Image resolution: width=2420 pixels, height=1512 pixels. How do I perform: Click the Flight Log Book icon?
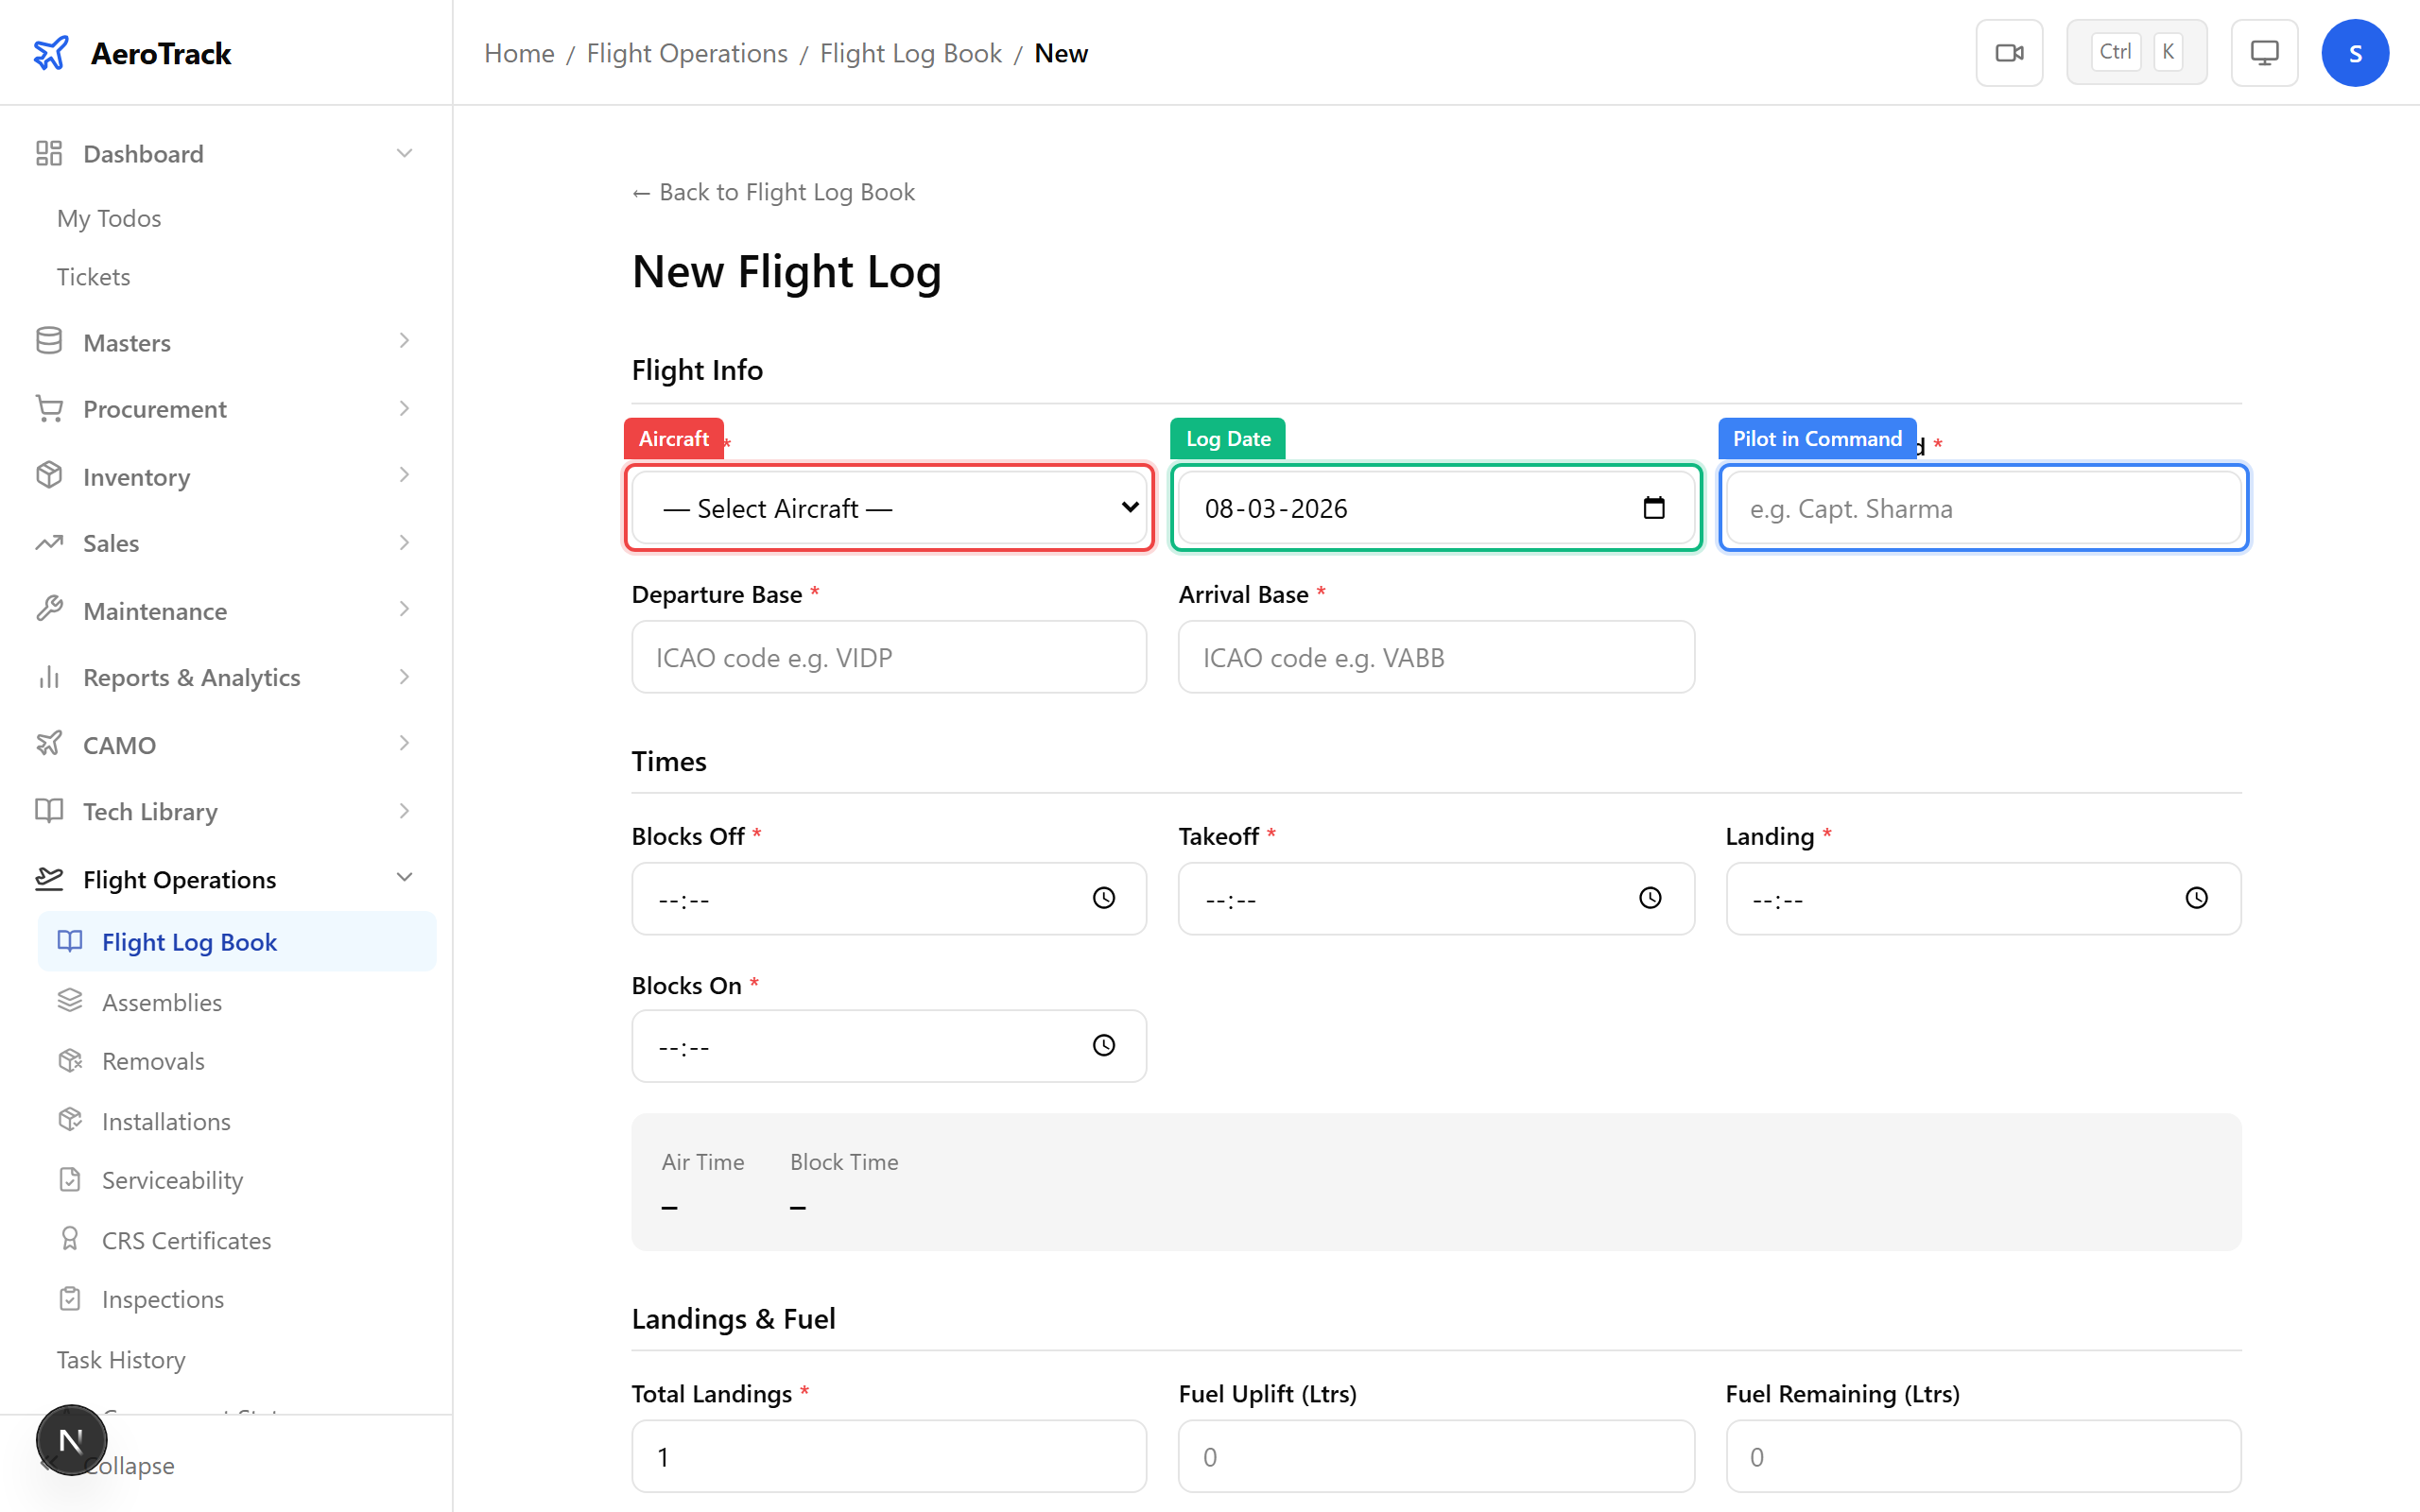(69, 941)
